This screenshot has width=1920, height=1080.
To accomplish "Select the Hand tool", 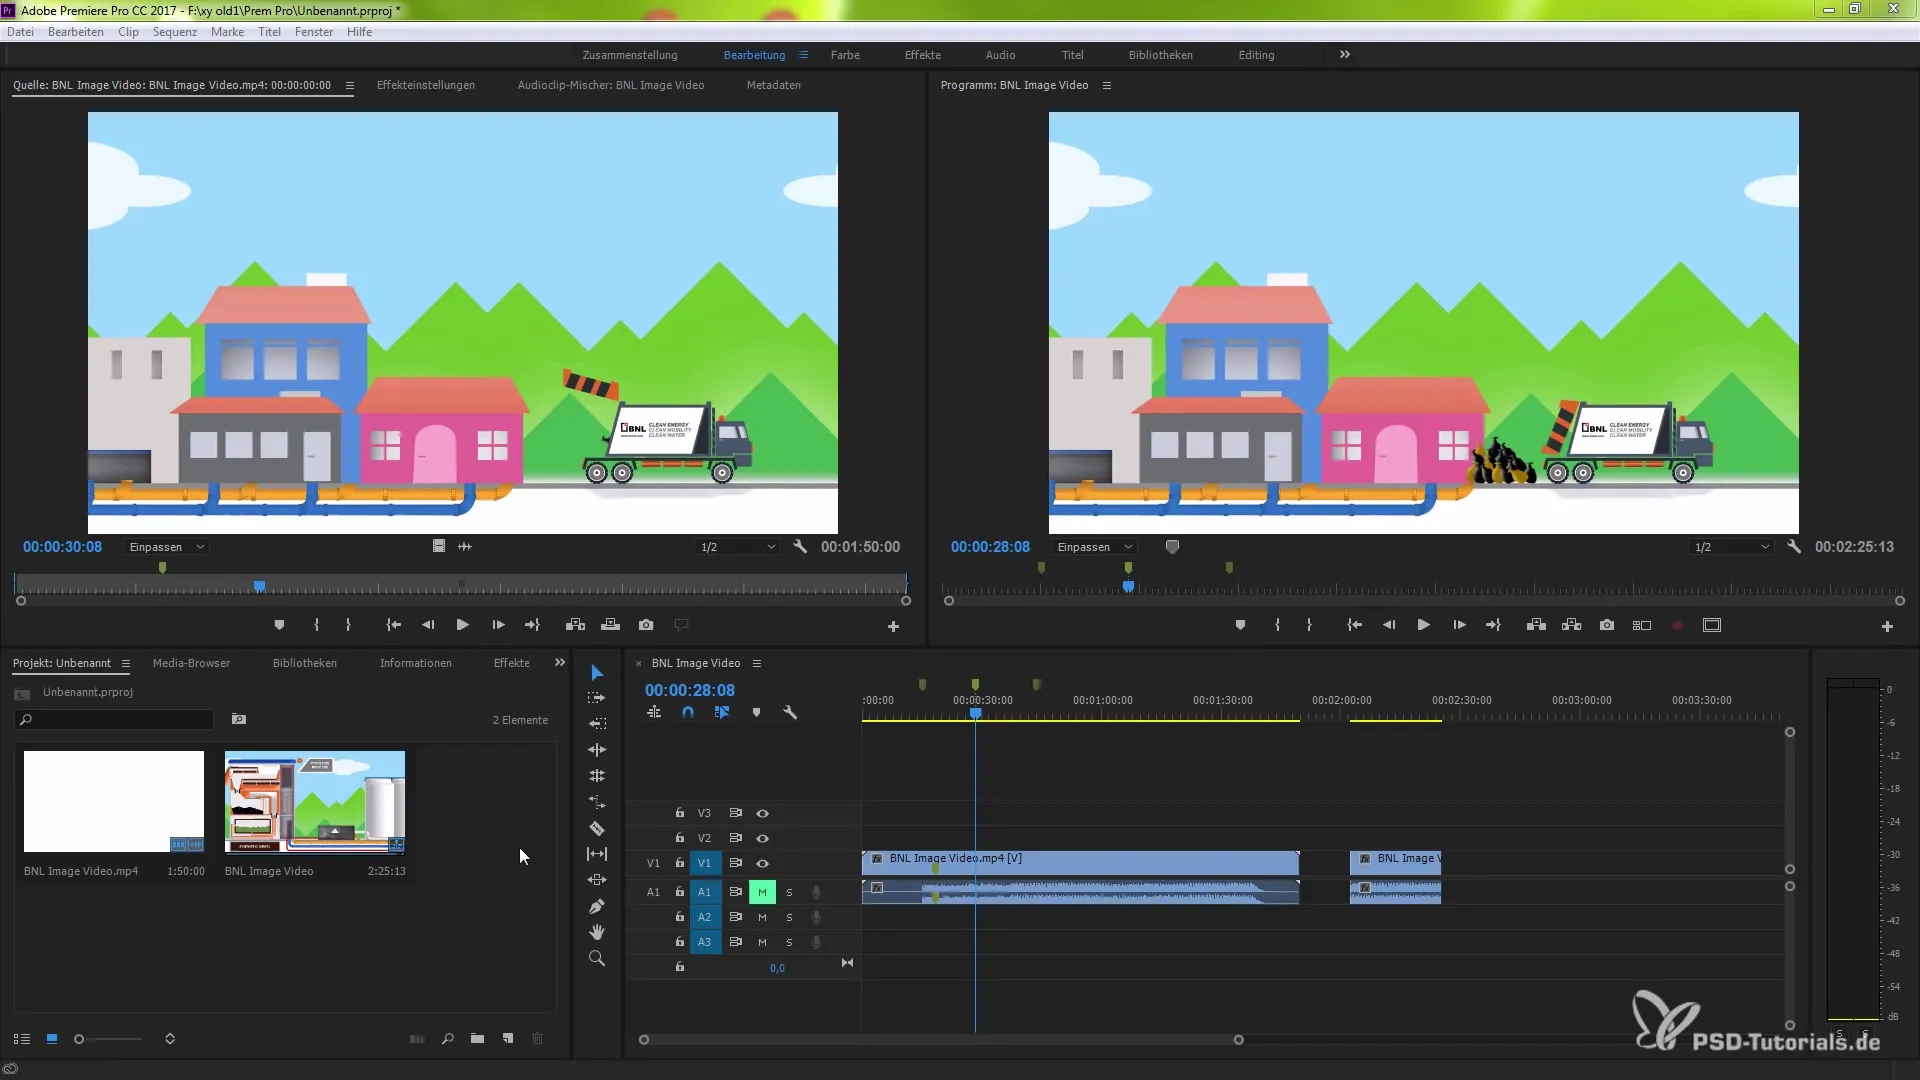I will pos(597,932).
